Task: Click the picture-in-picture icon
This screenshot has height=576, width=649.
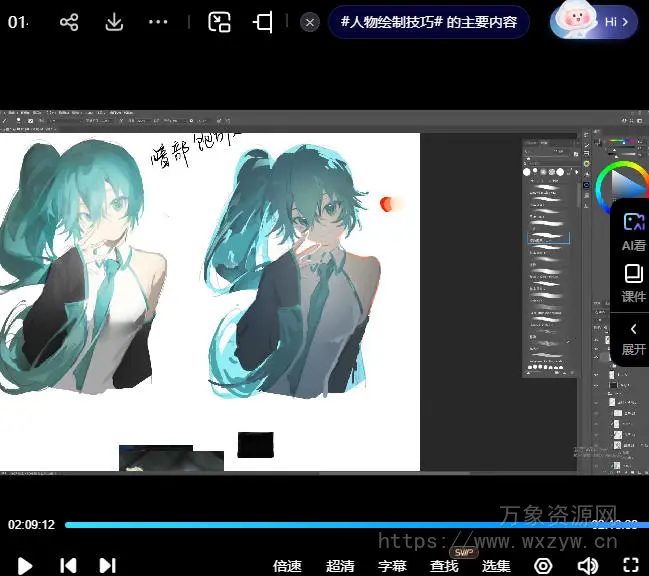Action: (x=219, y=22)
